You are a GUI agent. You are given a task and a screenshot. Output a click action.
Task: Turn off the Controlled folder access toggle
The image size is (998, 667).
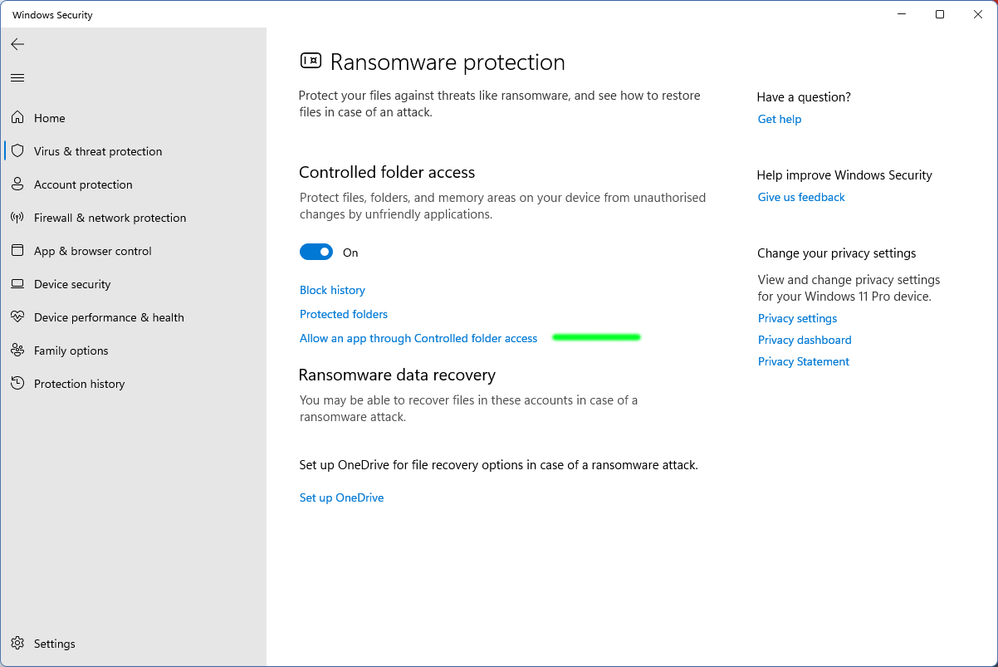[x=316, y=253]
